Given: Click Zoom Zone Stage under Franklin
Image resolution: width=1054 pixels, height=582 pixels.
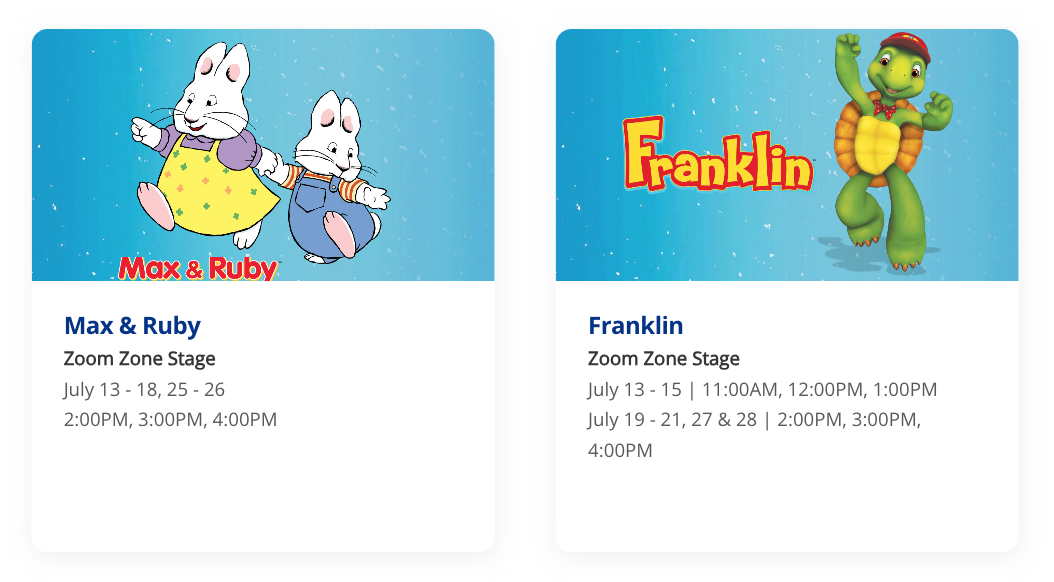Looking at the screenshot, I should [663, 358].
